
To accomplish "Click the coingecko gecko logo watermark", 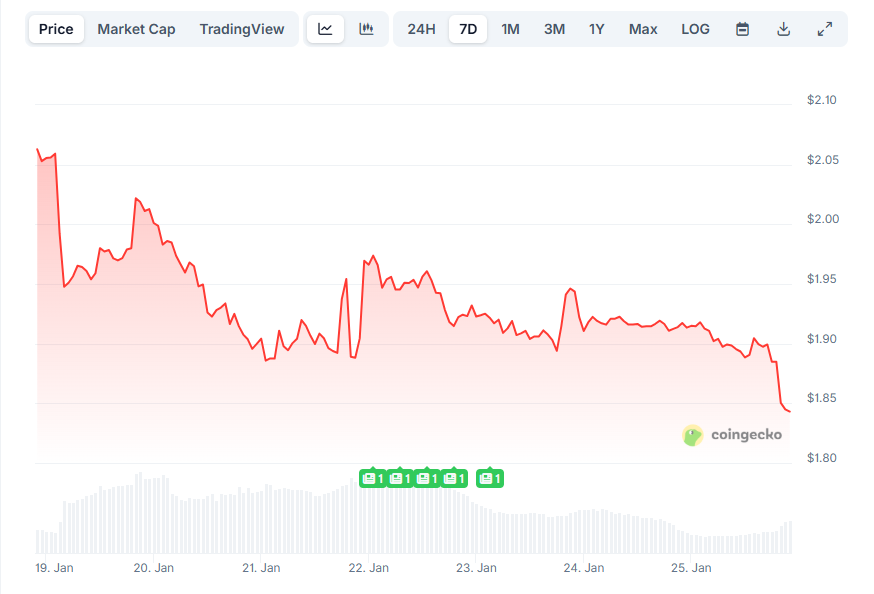I will coord(691,435).
